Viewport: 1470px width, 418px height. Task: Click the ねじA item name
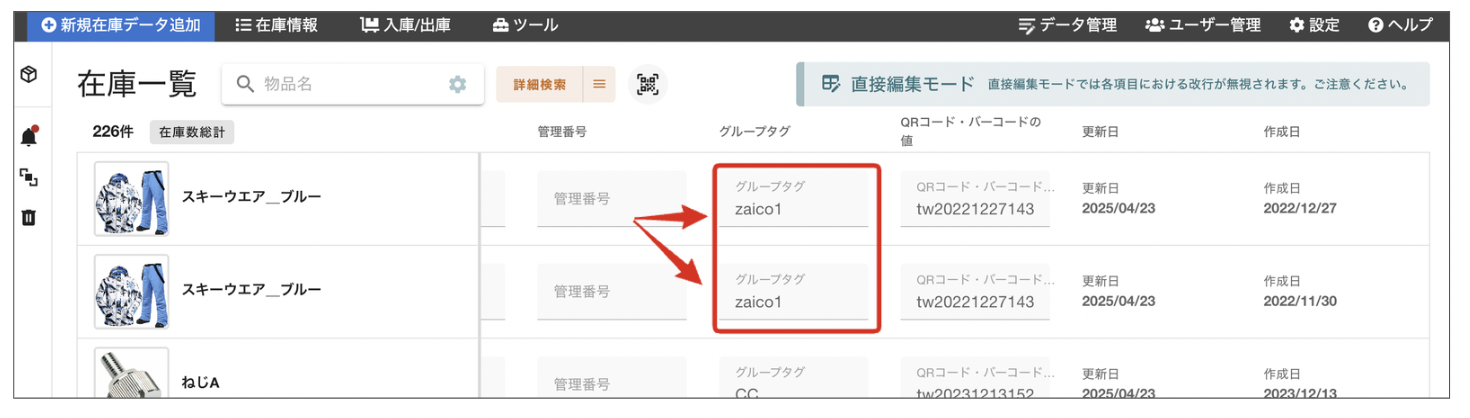click(201, 382)
